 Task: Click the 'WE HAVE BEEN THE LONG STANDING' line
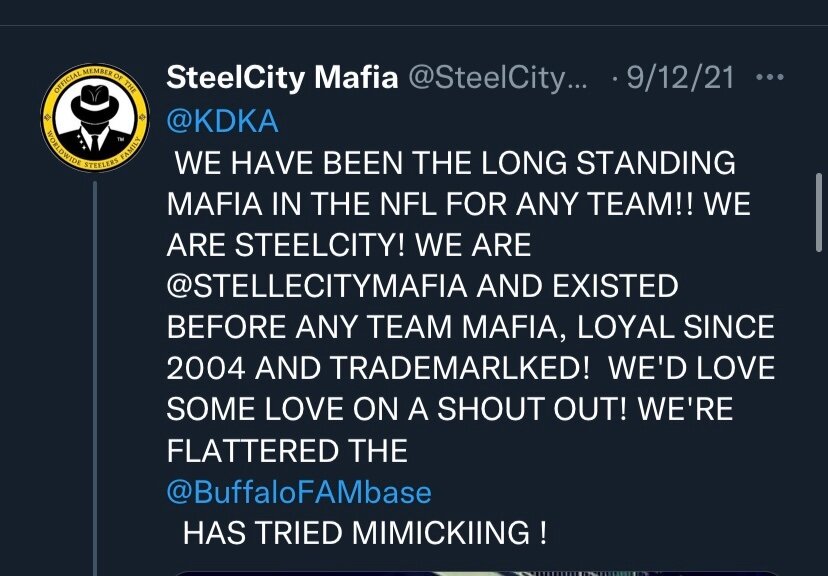(x=455, y=163)
